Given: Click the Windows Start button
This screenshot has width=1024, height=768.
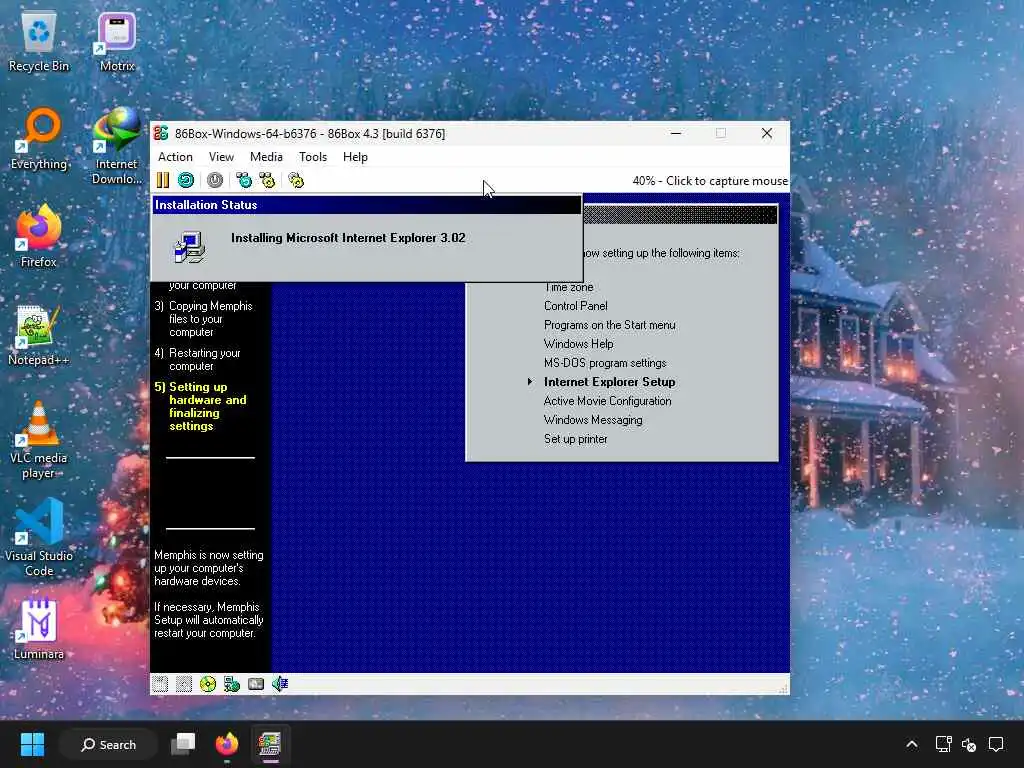Looking at the screenshot, I should 32,744.
